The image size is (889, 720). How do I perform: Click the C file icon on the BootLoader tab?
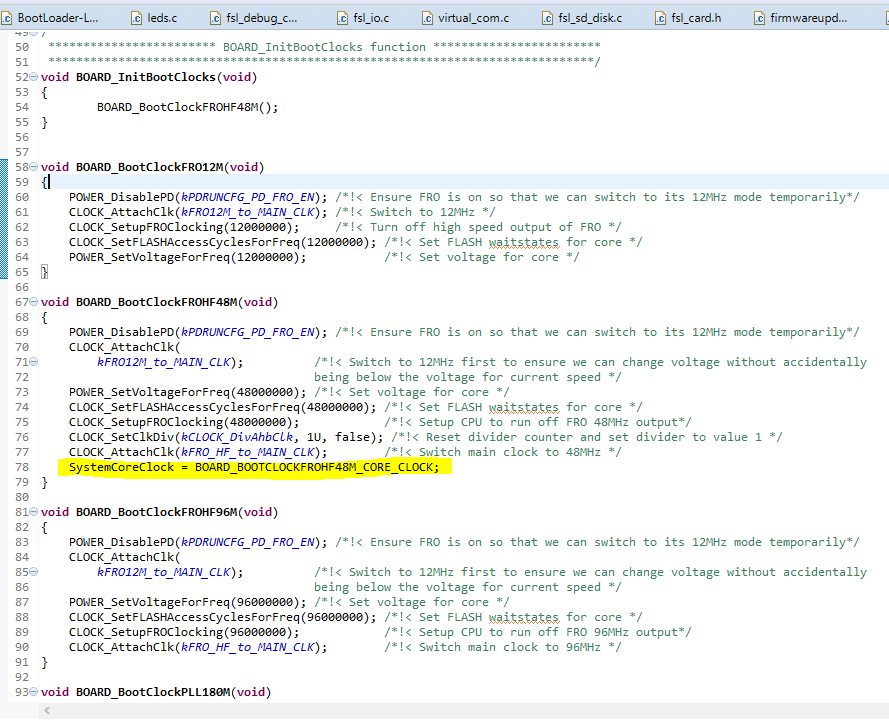(x=8, y=17)
